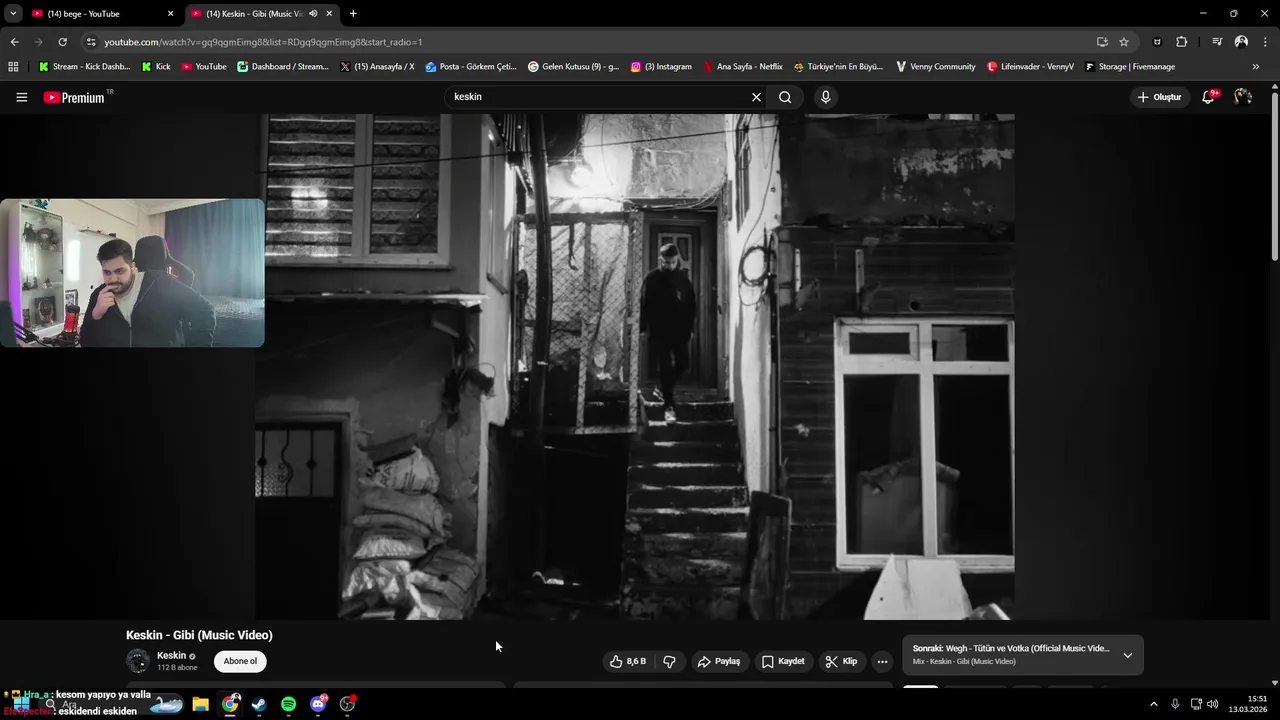
Task: Open 'Gelen Kutusu (9)' Gmail bookmark
Action: pos(574,67)
